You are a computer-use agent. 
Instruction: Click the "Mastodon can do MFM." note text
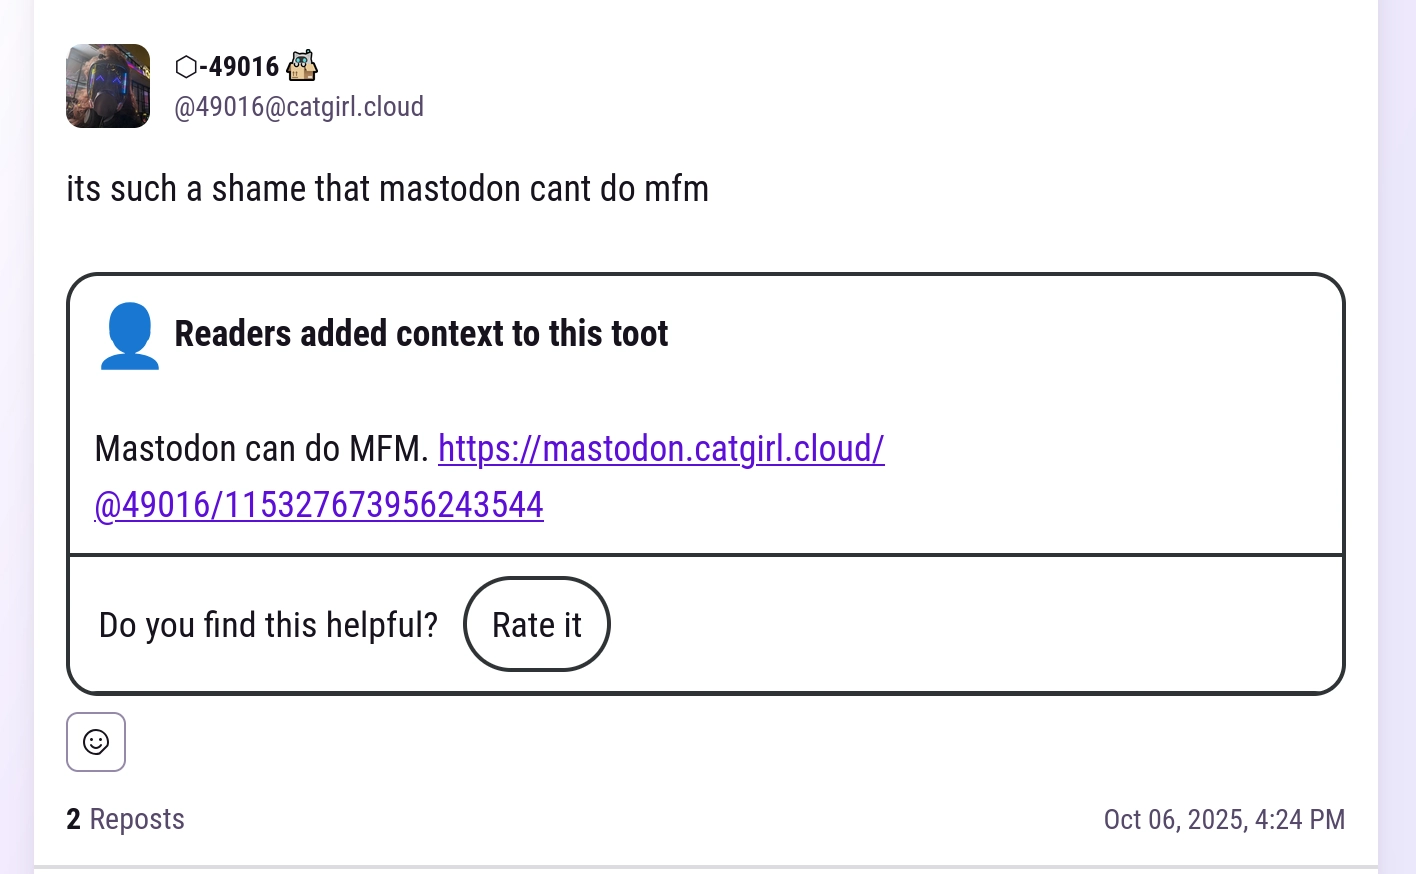pyautogui.click(x=261, y=449)
